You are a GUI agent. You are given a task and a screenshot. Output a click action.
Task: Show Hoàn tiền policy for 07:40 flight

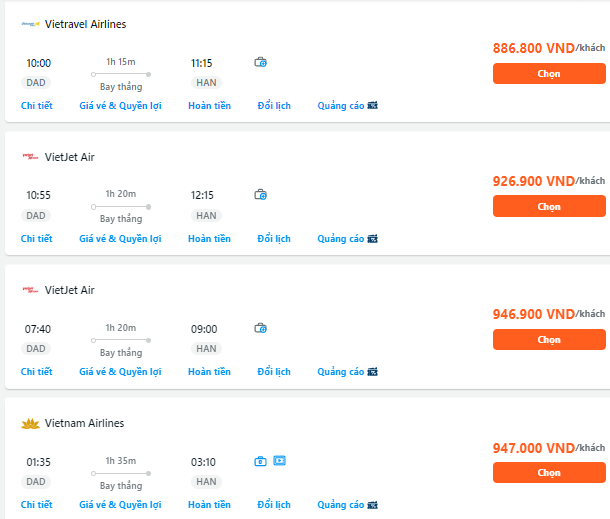(209, 372)
